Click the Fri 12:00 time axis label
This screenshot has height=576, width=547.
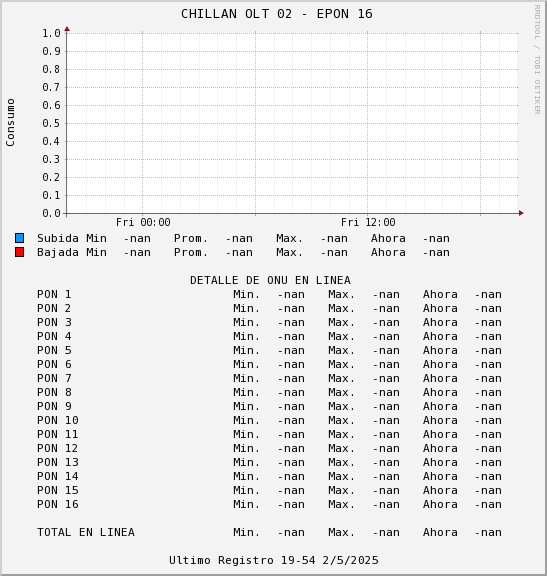point(368,222)
